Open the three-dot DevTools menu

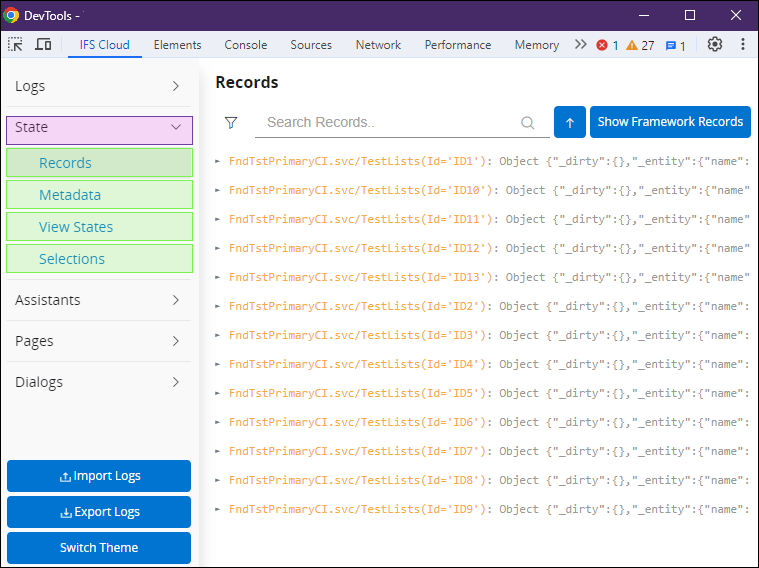[743, 45]
